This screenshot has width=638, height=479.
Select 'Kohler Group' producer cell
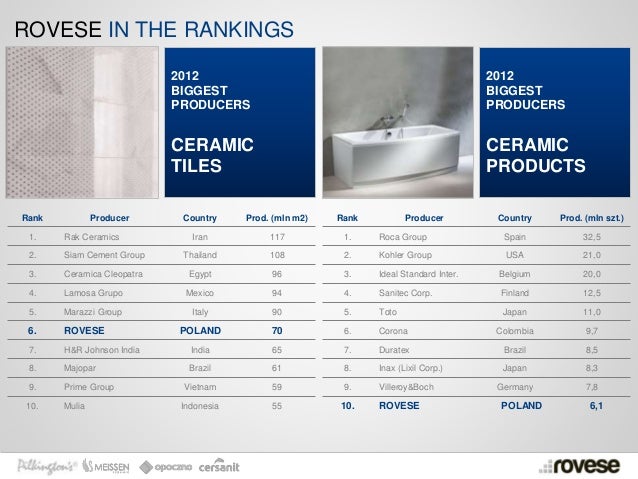pyautogui.click(x=405, y=255)
